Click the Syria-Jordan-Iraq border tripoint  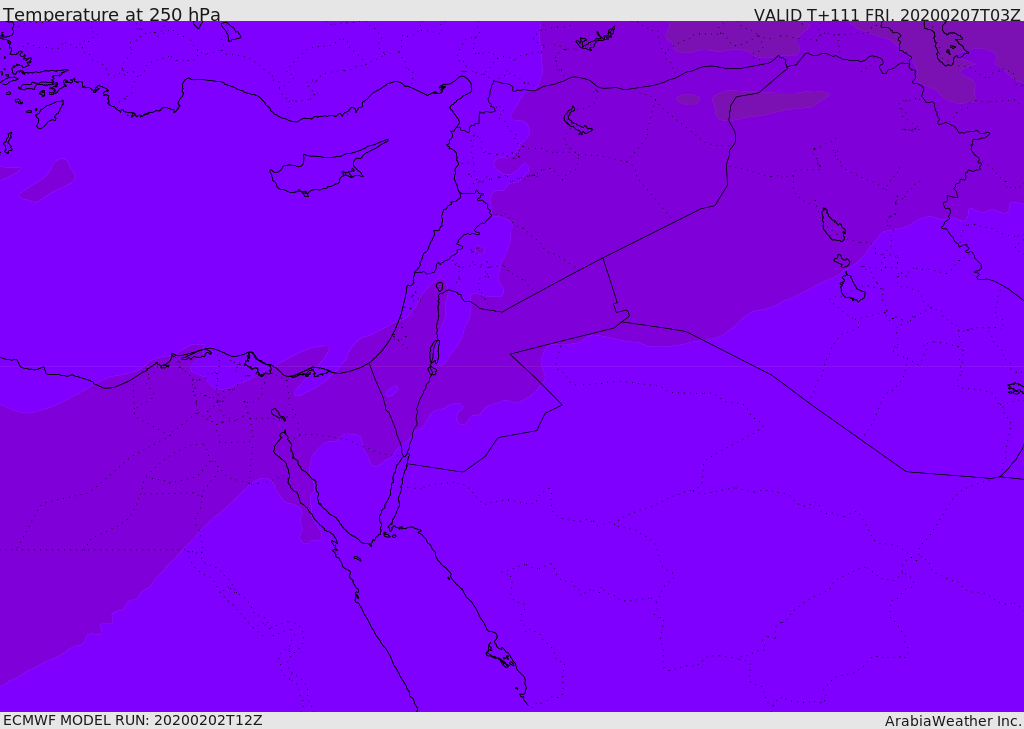click(603, 259)
